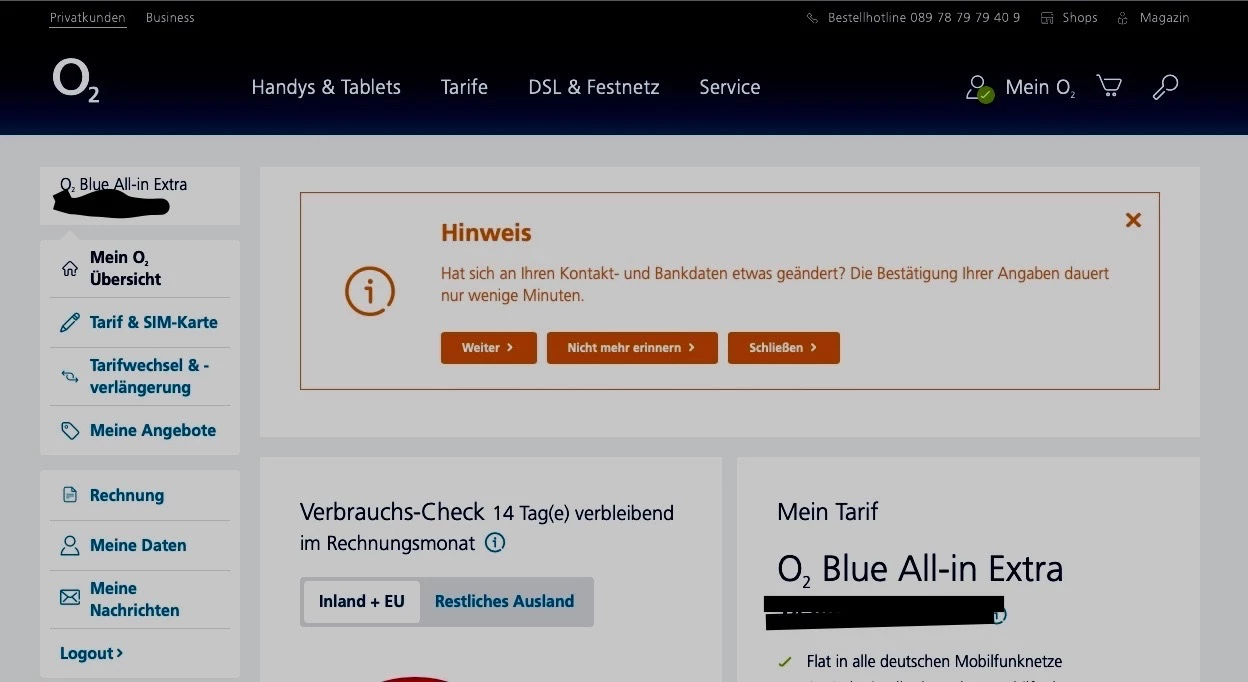Switch to Restliches Ausland tab
1248x682 pixels.
504,602
